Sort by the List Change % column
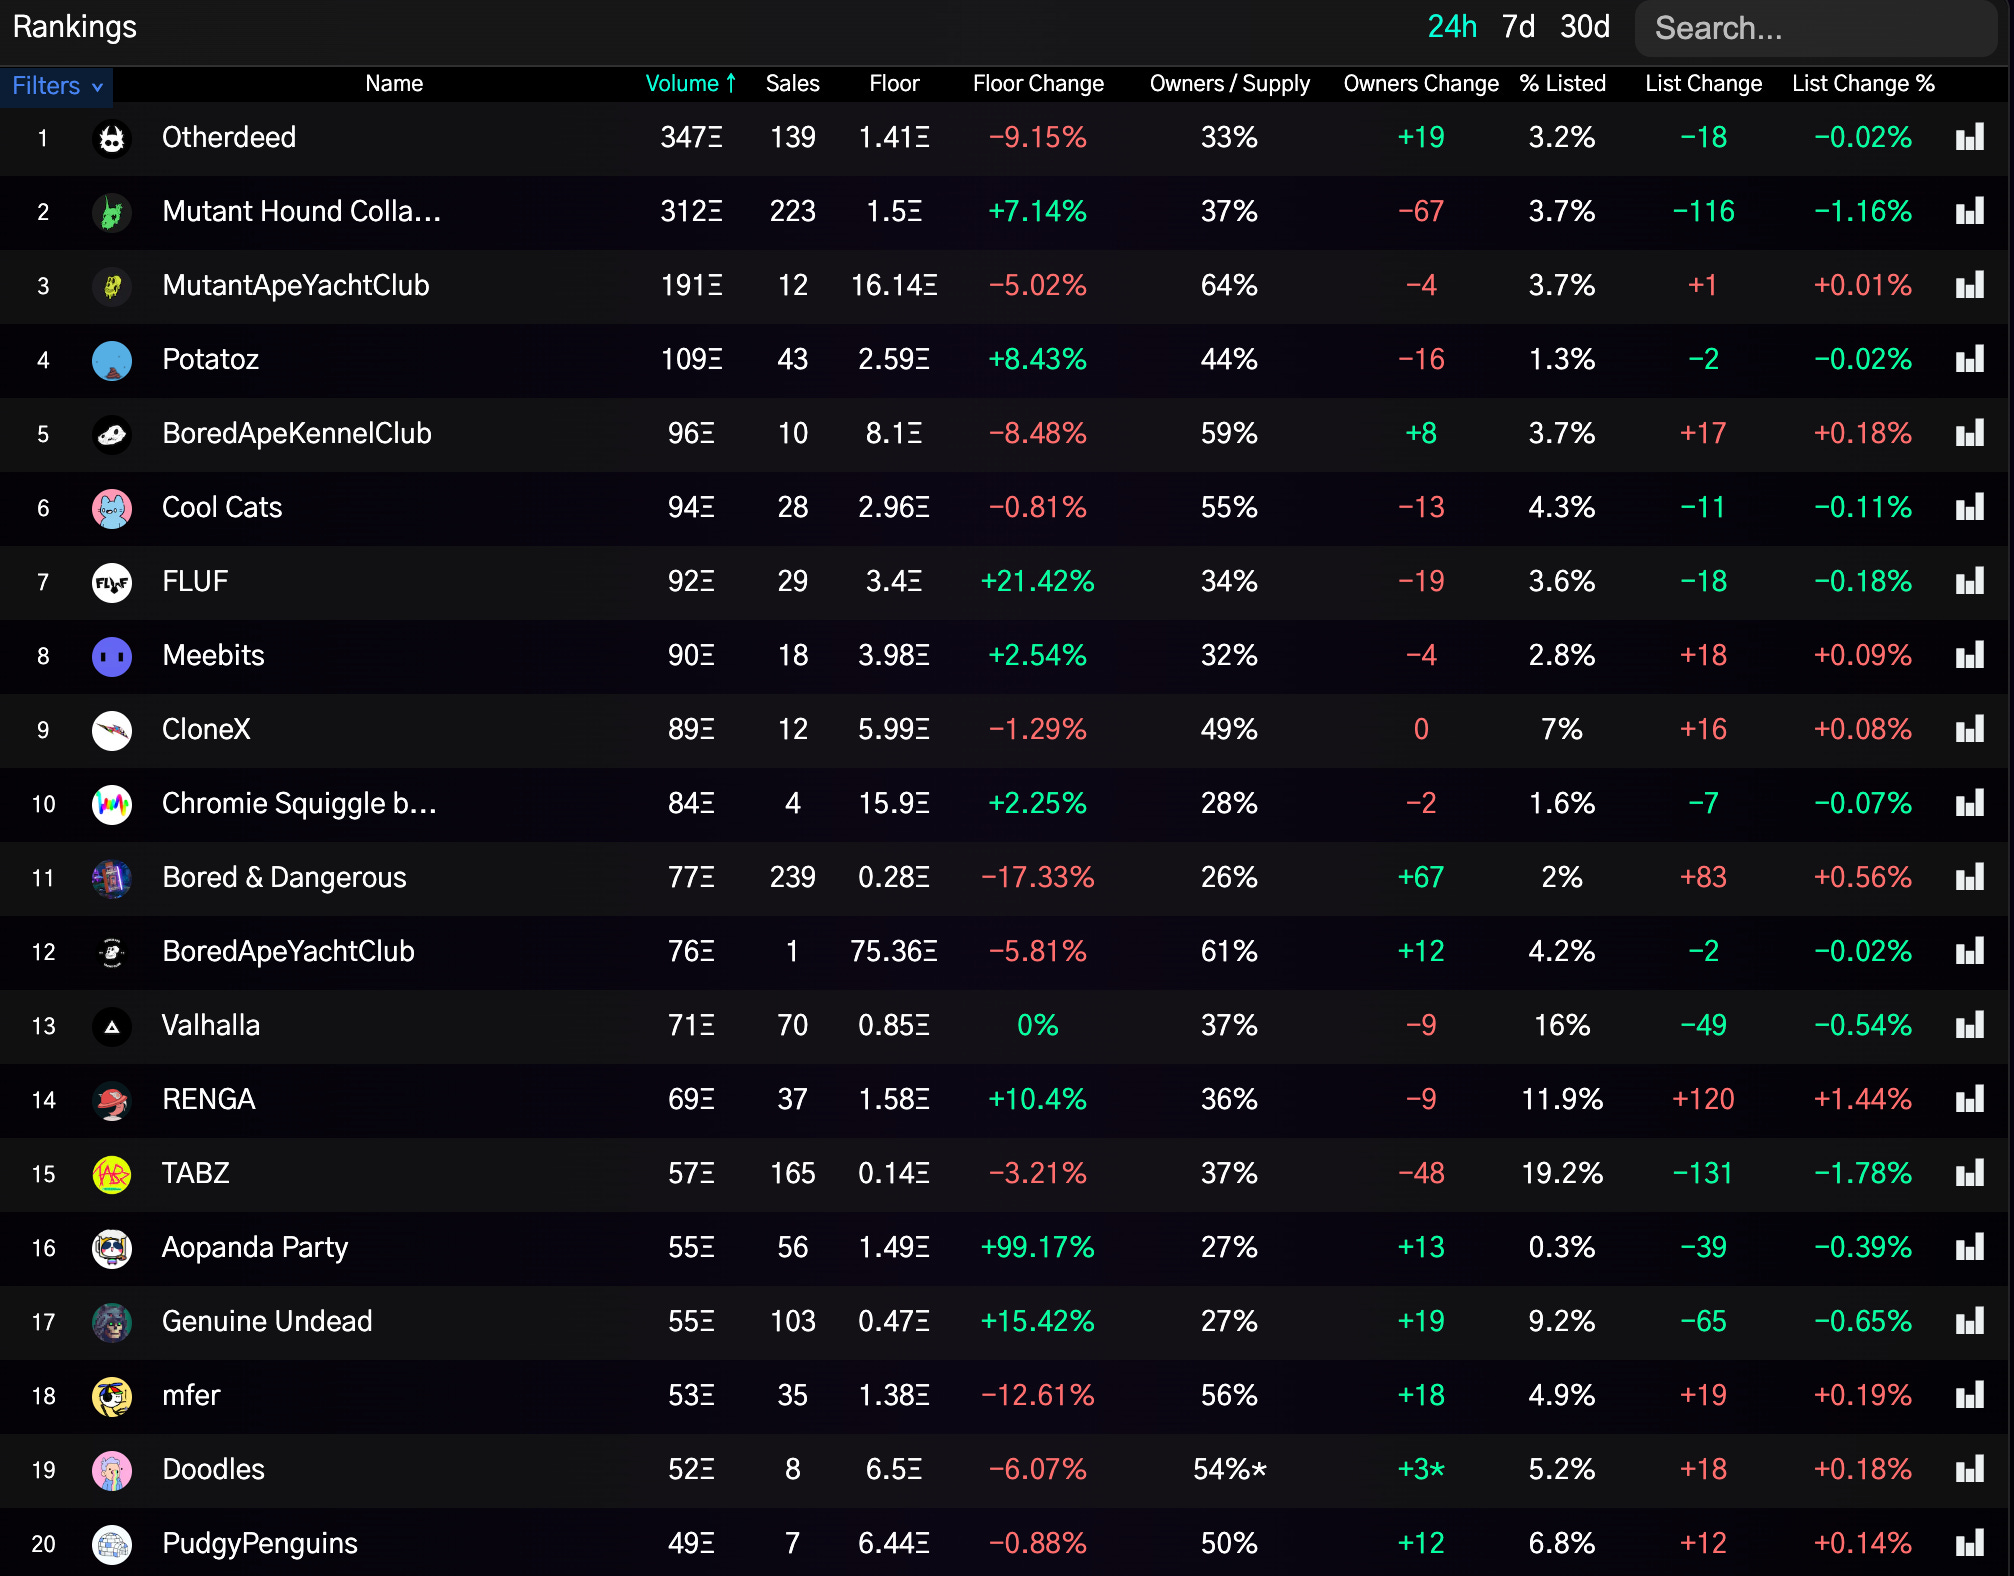This screenshot has height=1576, width=2014. 1863,84
